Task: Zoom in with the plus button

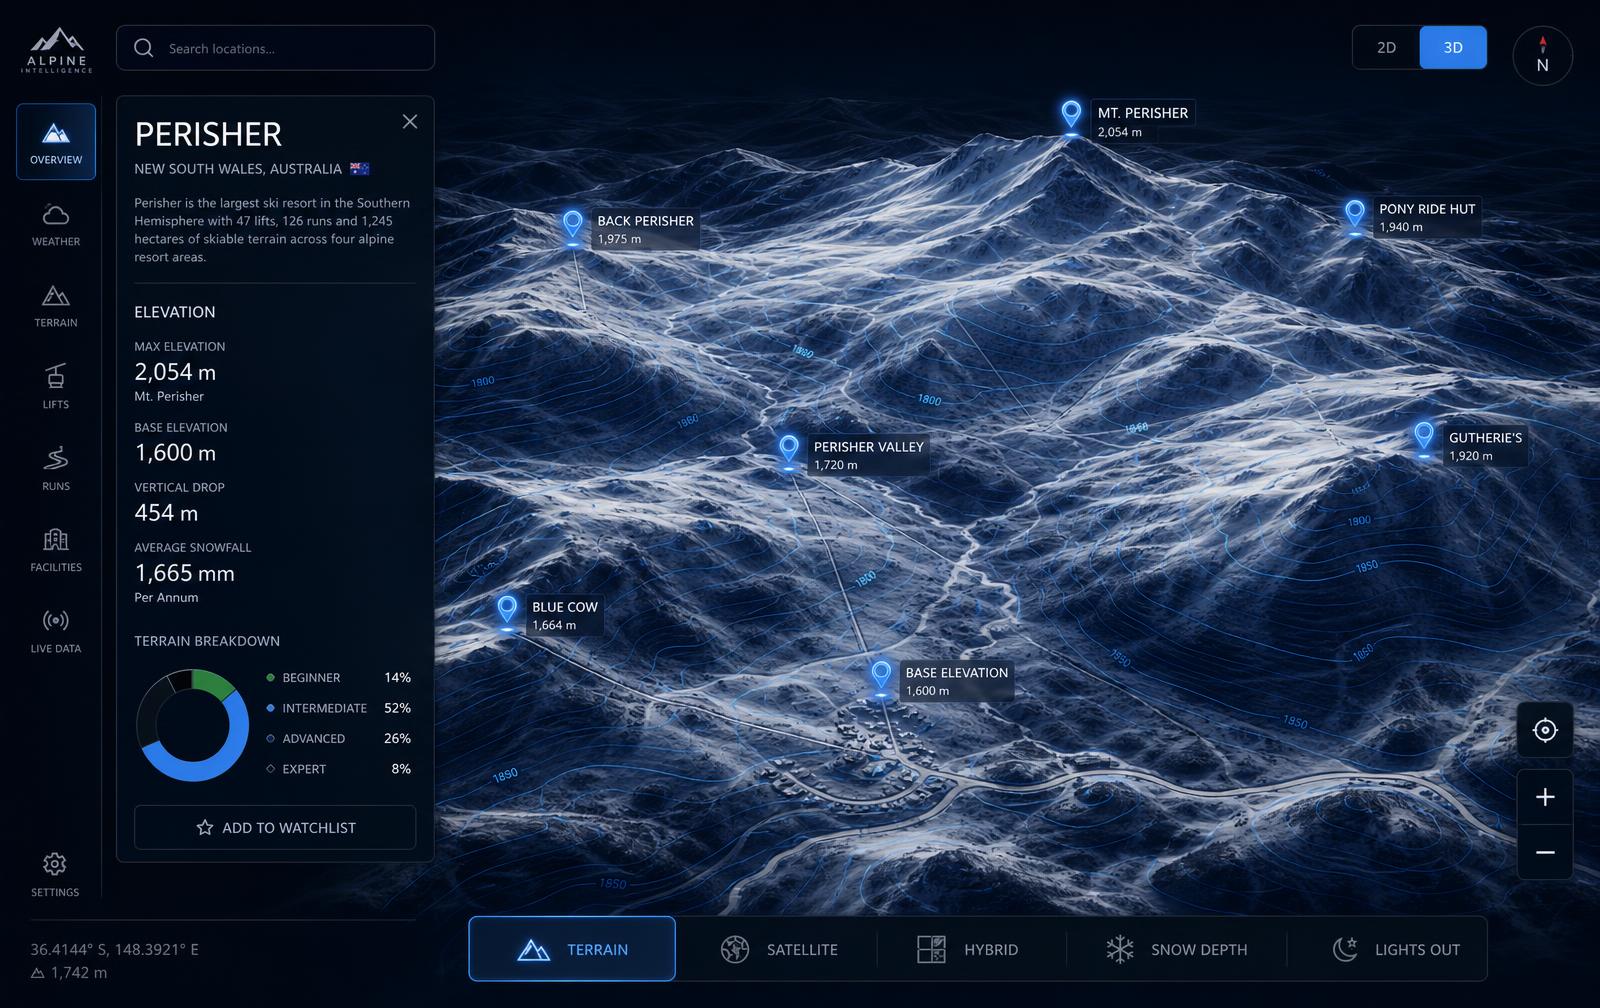Action: pyautogui.click(x=1545, y=797)
